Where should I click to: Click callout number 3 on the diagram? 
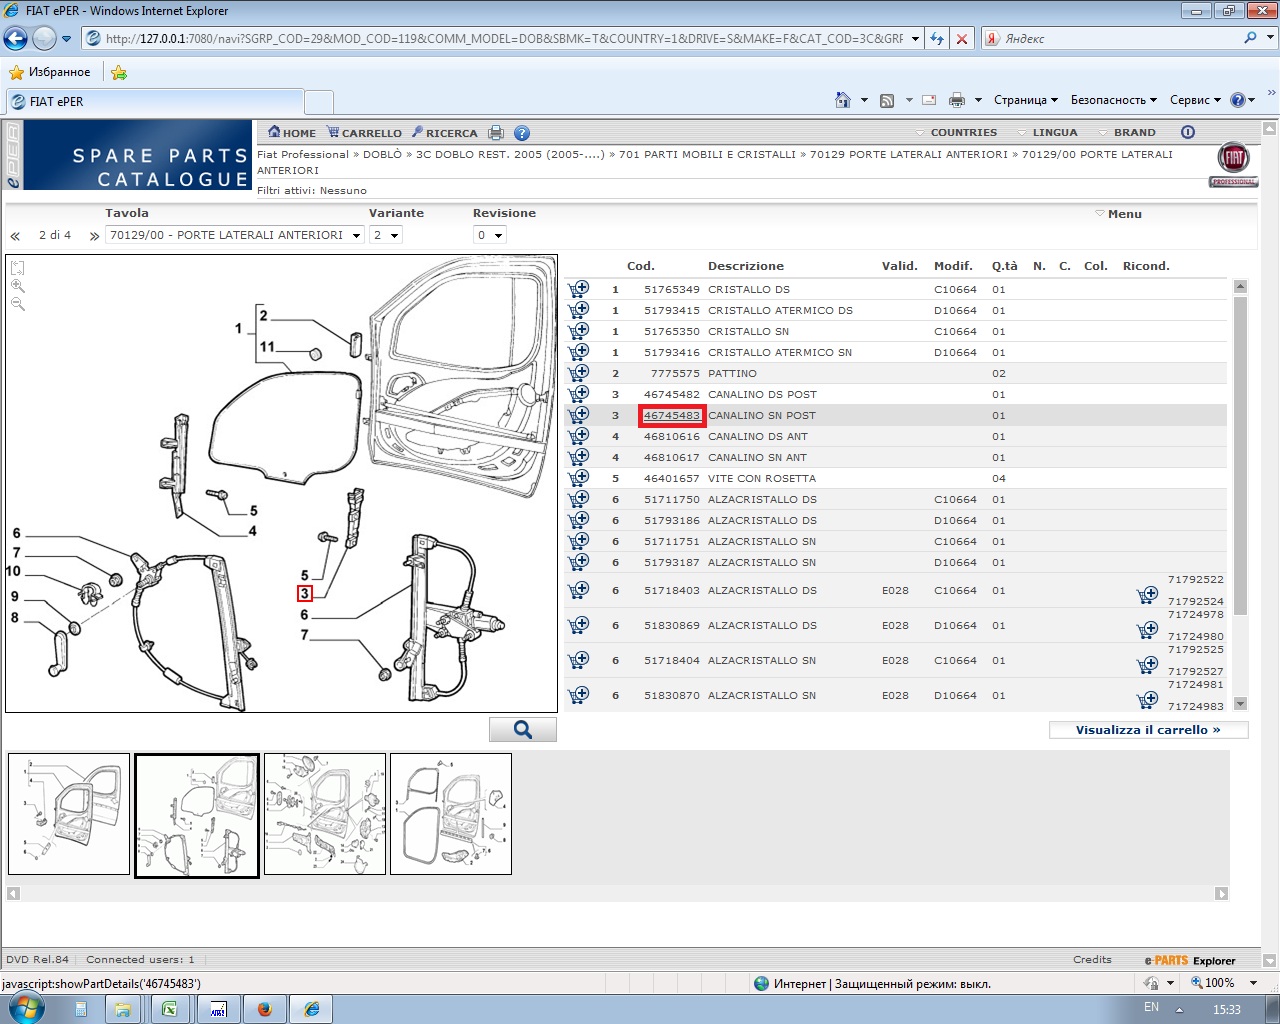305,593
